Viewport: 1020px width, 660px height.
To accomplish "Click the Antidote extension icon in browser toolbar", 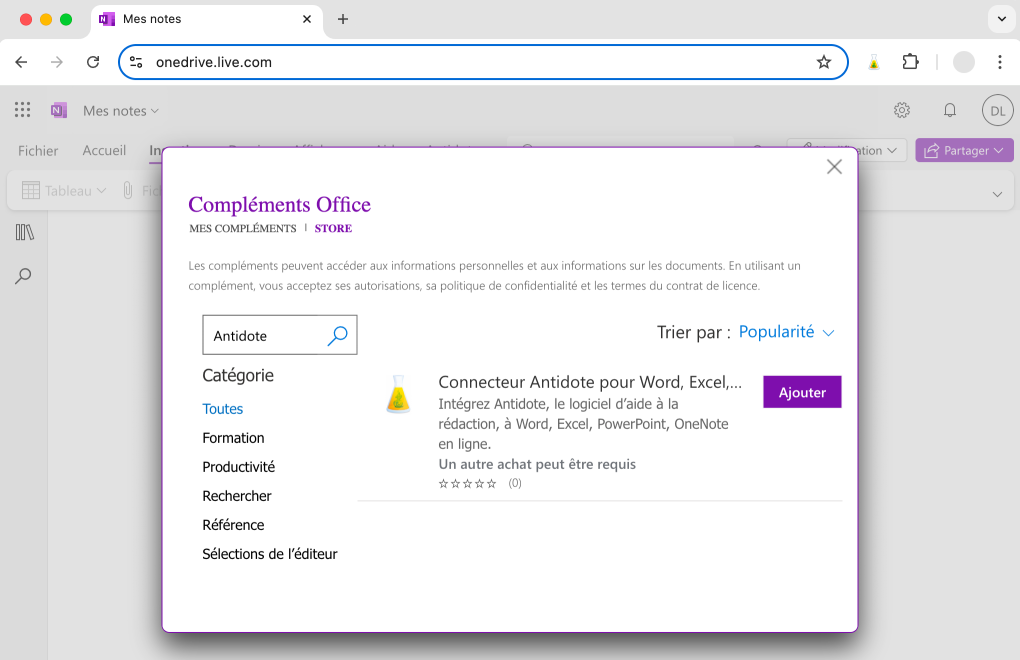I will 873,62.
